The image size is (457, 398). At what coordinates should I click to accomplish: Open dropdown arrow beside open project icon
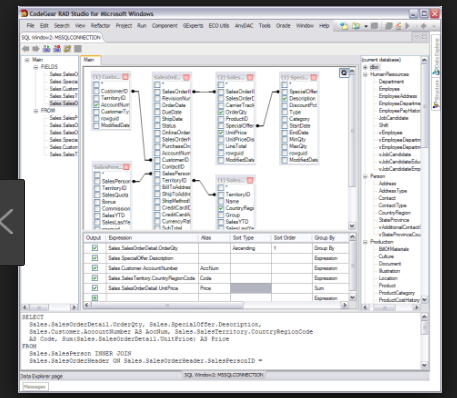point(366,26)
